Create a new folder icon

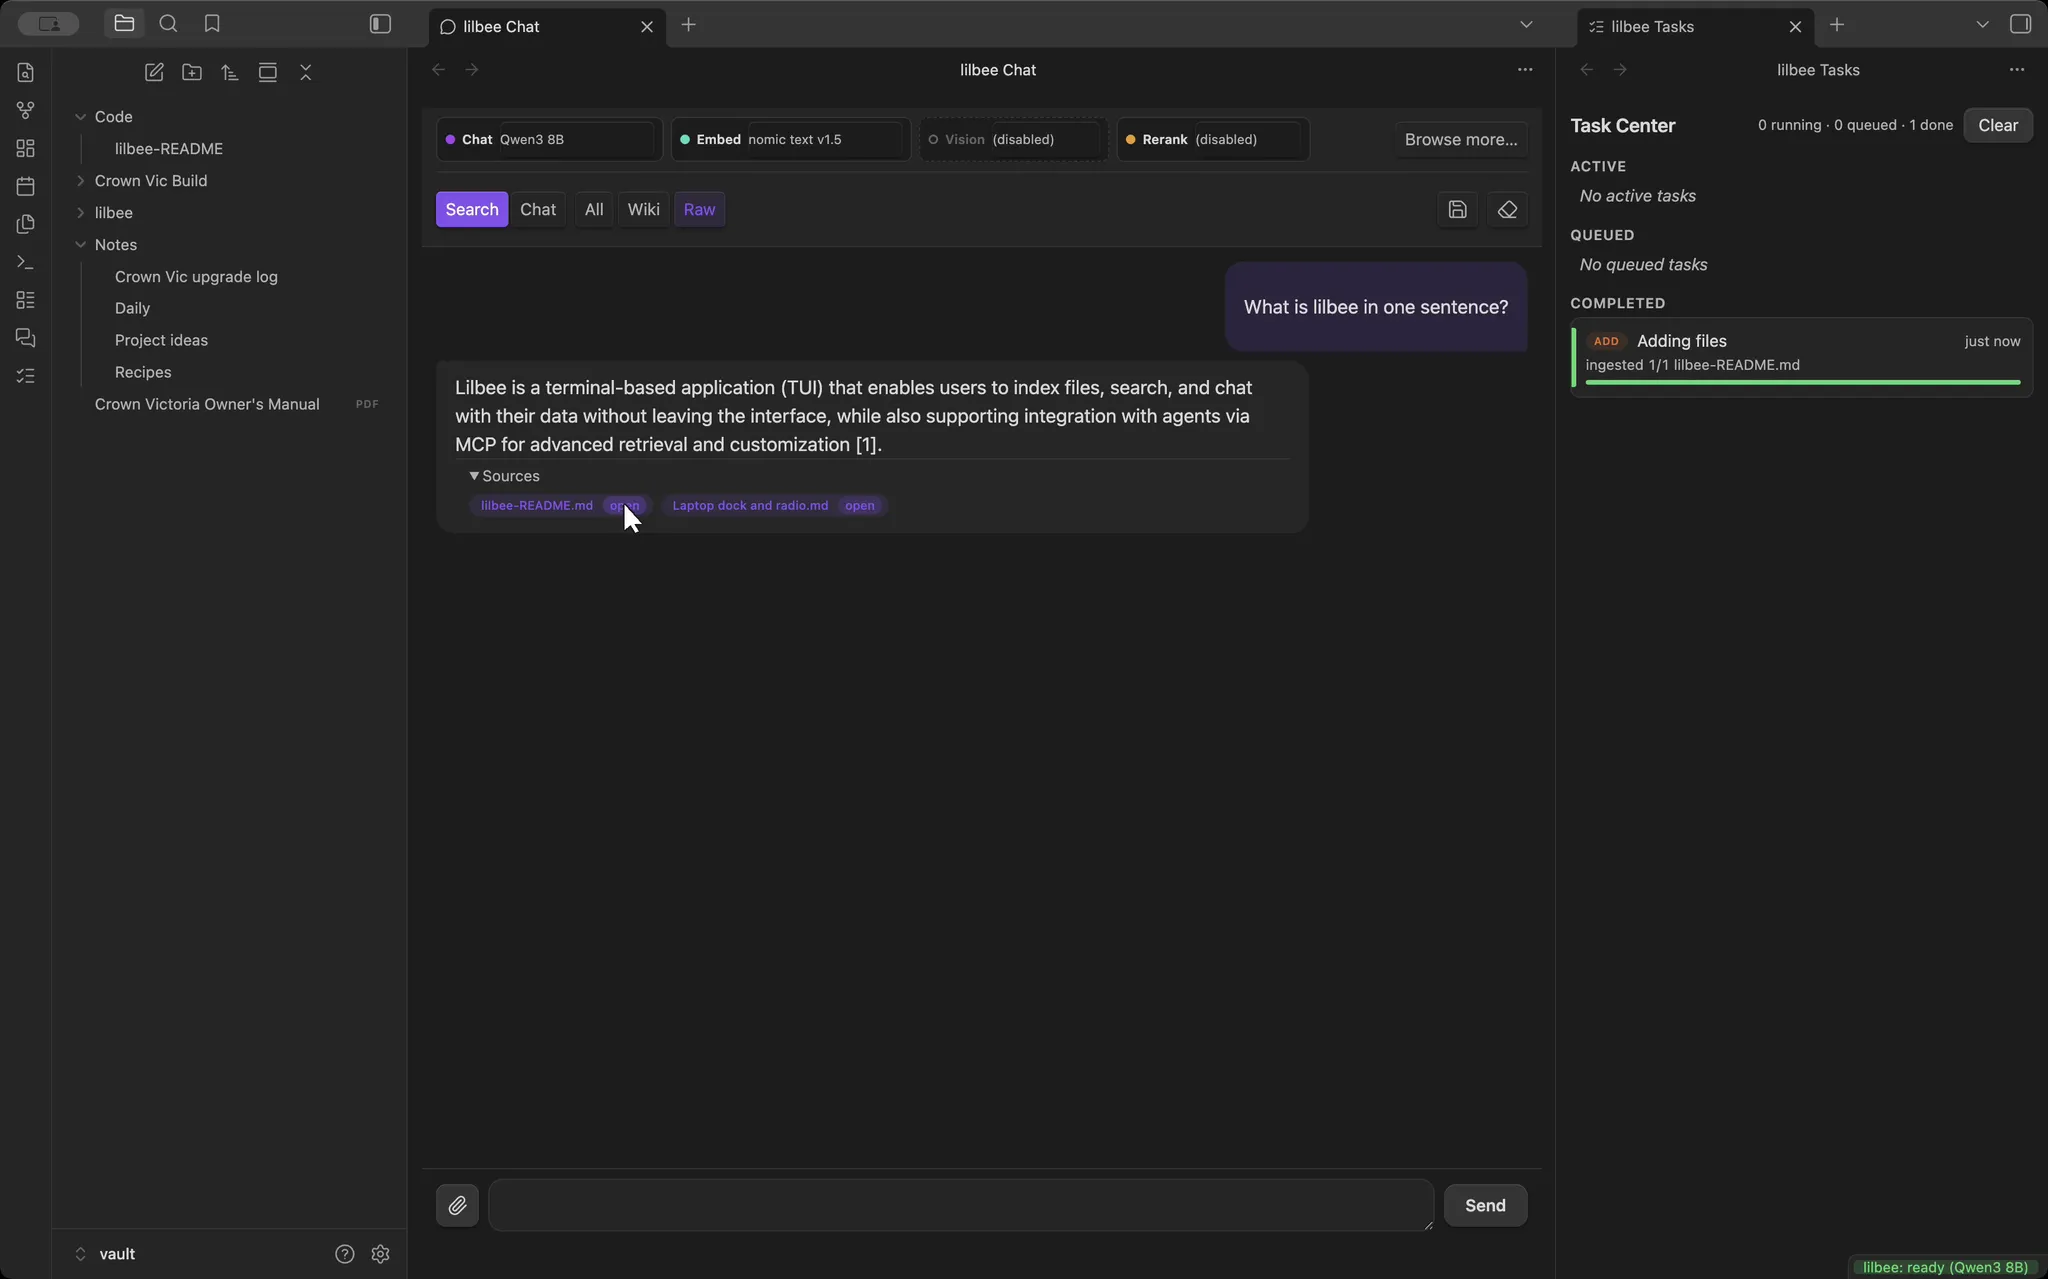coord(192,72)
